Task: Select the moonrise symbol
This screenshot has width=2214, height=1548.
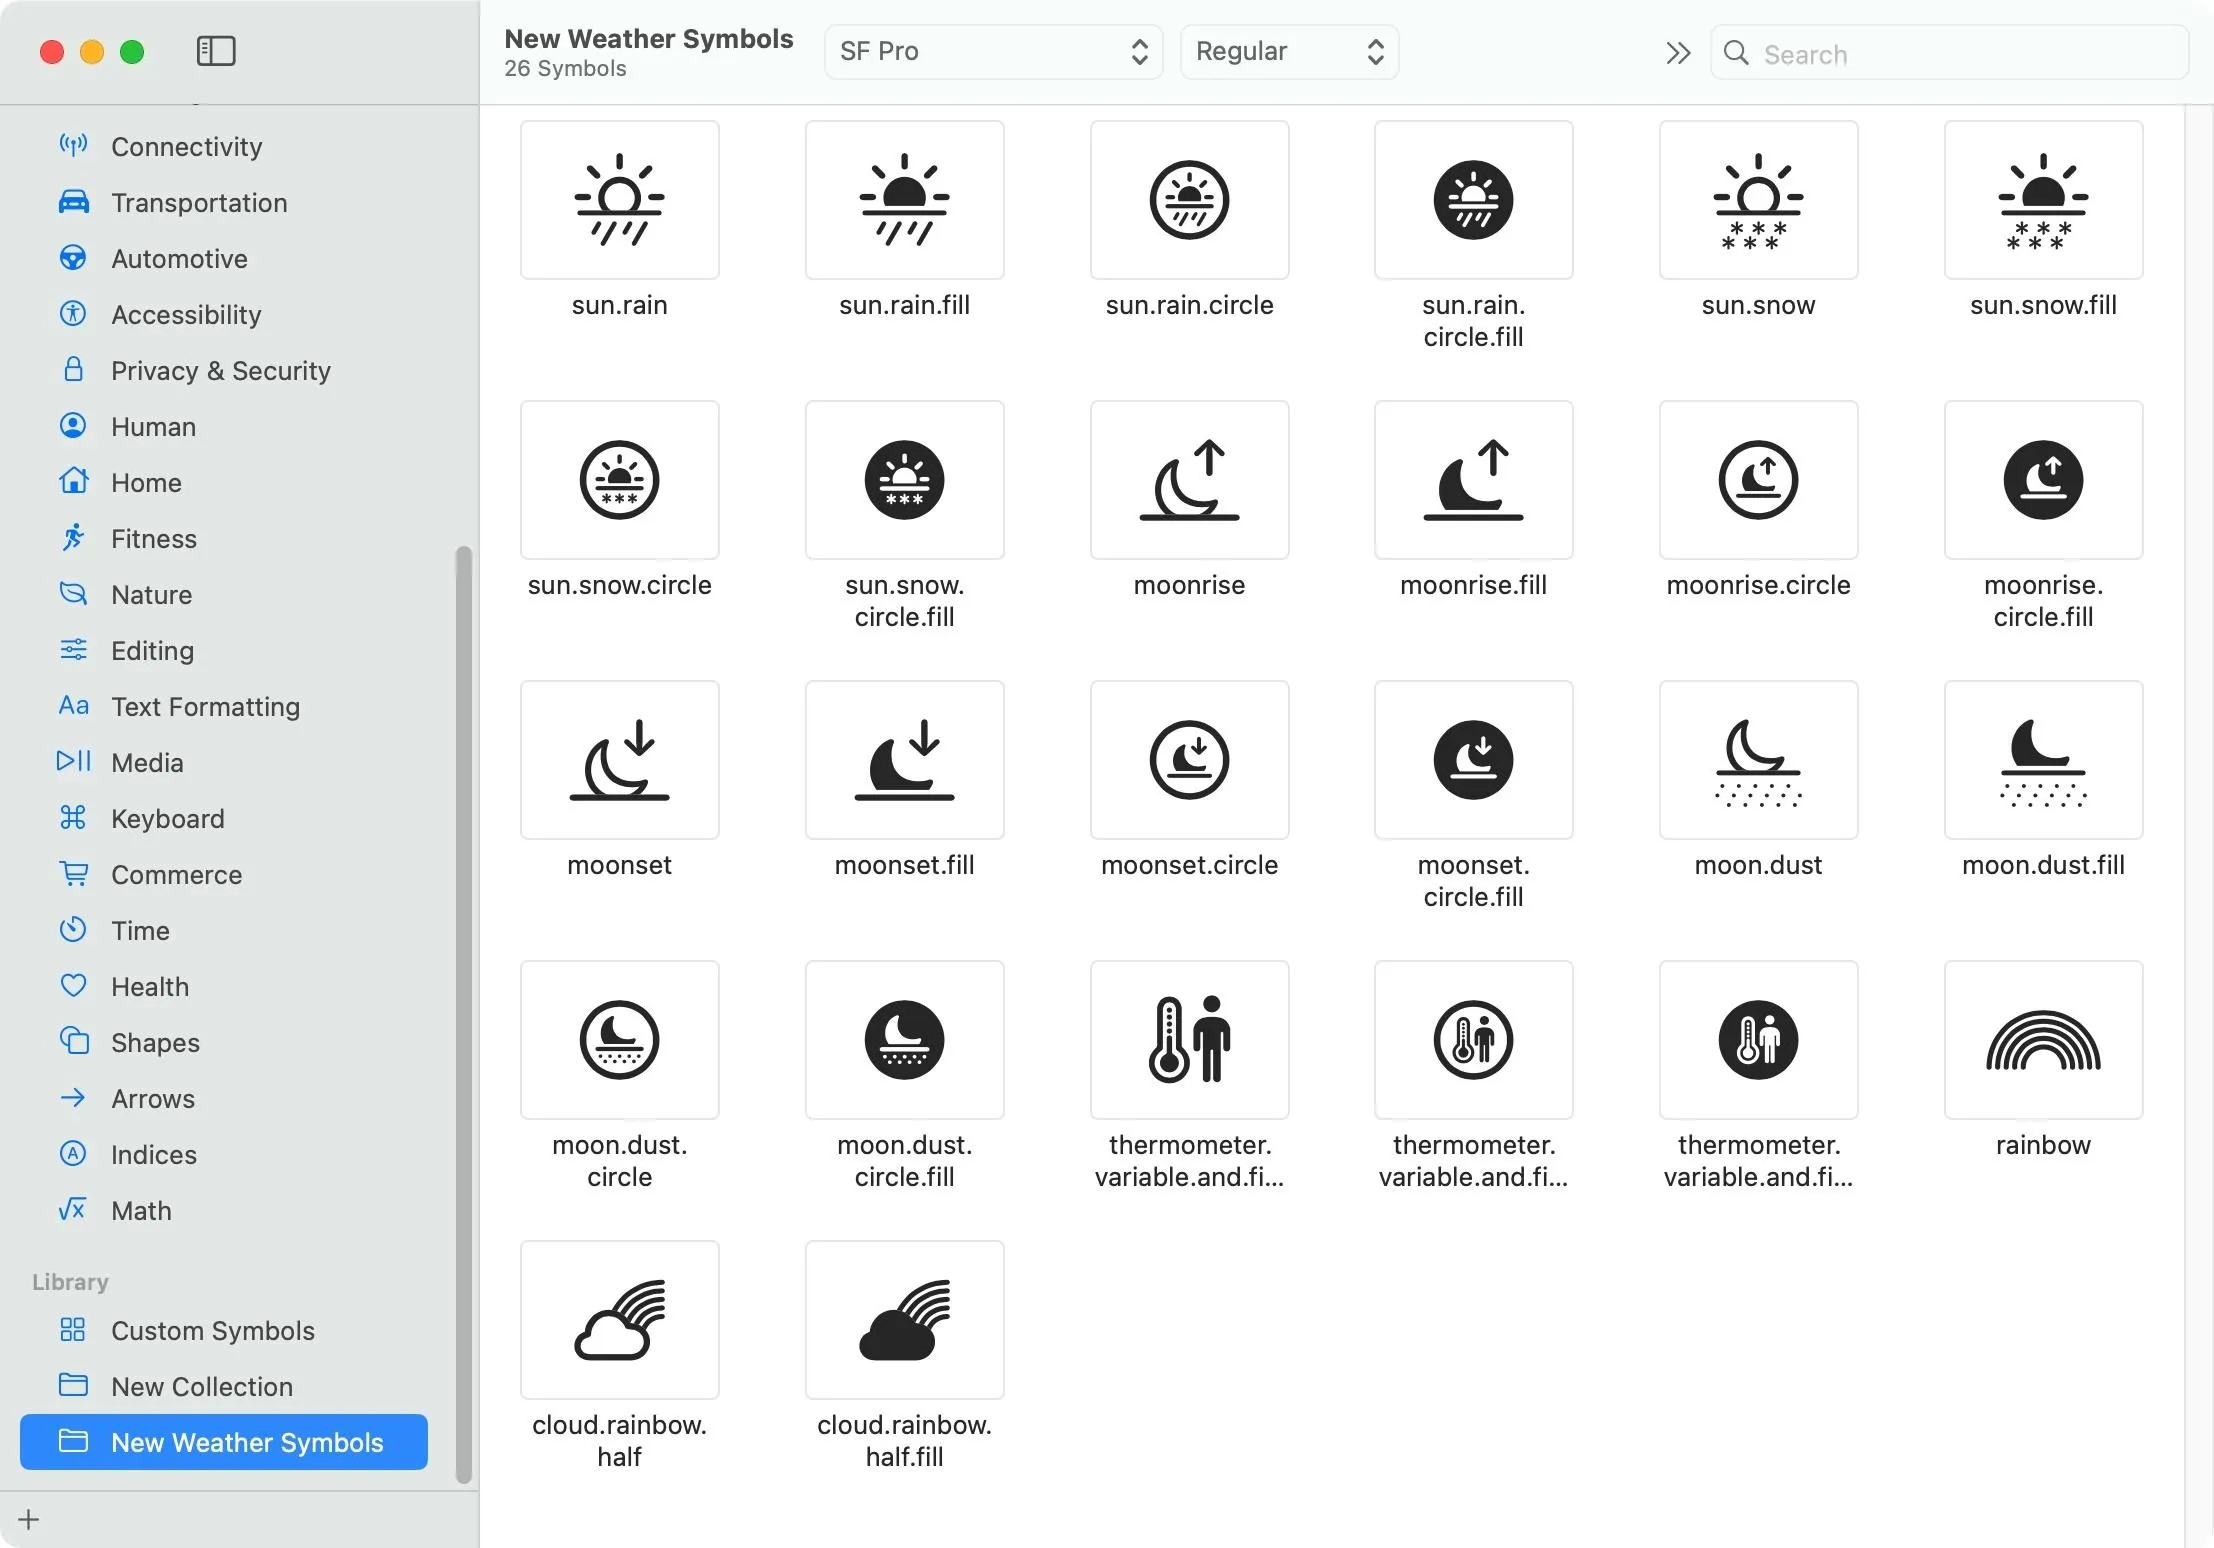Action: click(x=1189, y=480)
